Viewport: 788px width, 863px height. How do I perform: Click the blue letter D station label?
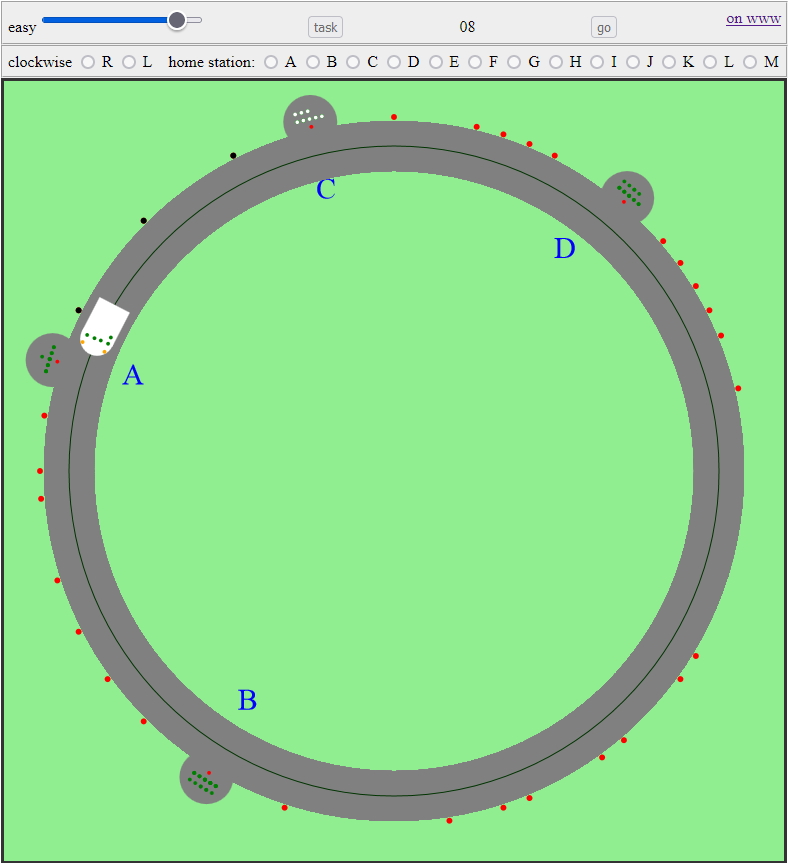pos(565,249)
